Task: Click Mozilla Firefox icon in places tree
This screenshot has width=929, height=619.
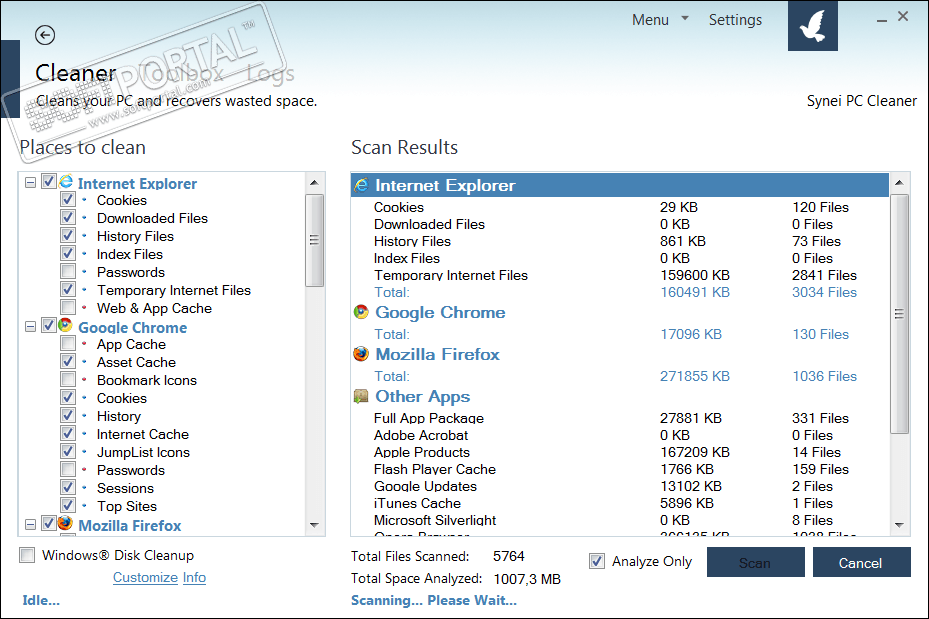Action: click(66, 523)
